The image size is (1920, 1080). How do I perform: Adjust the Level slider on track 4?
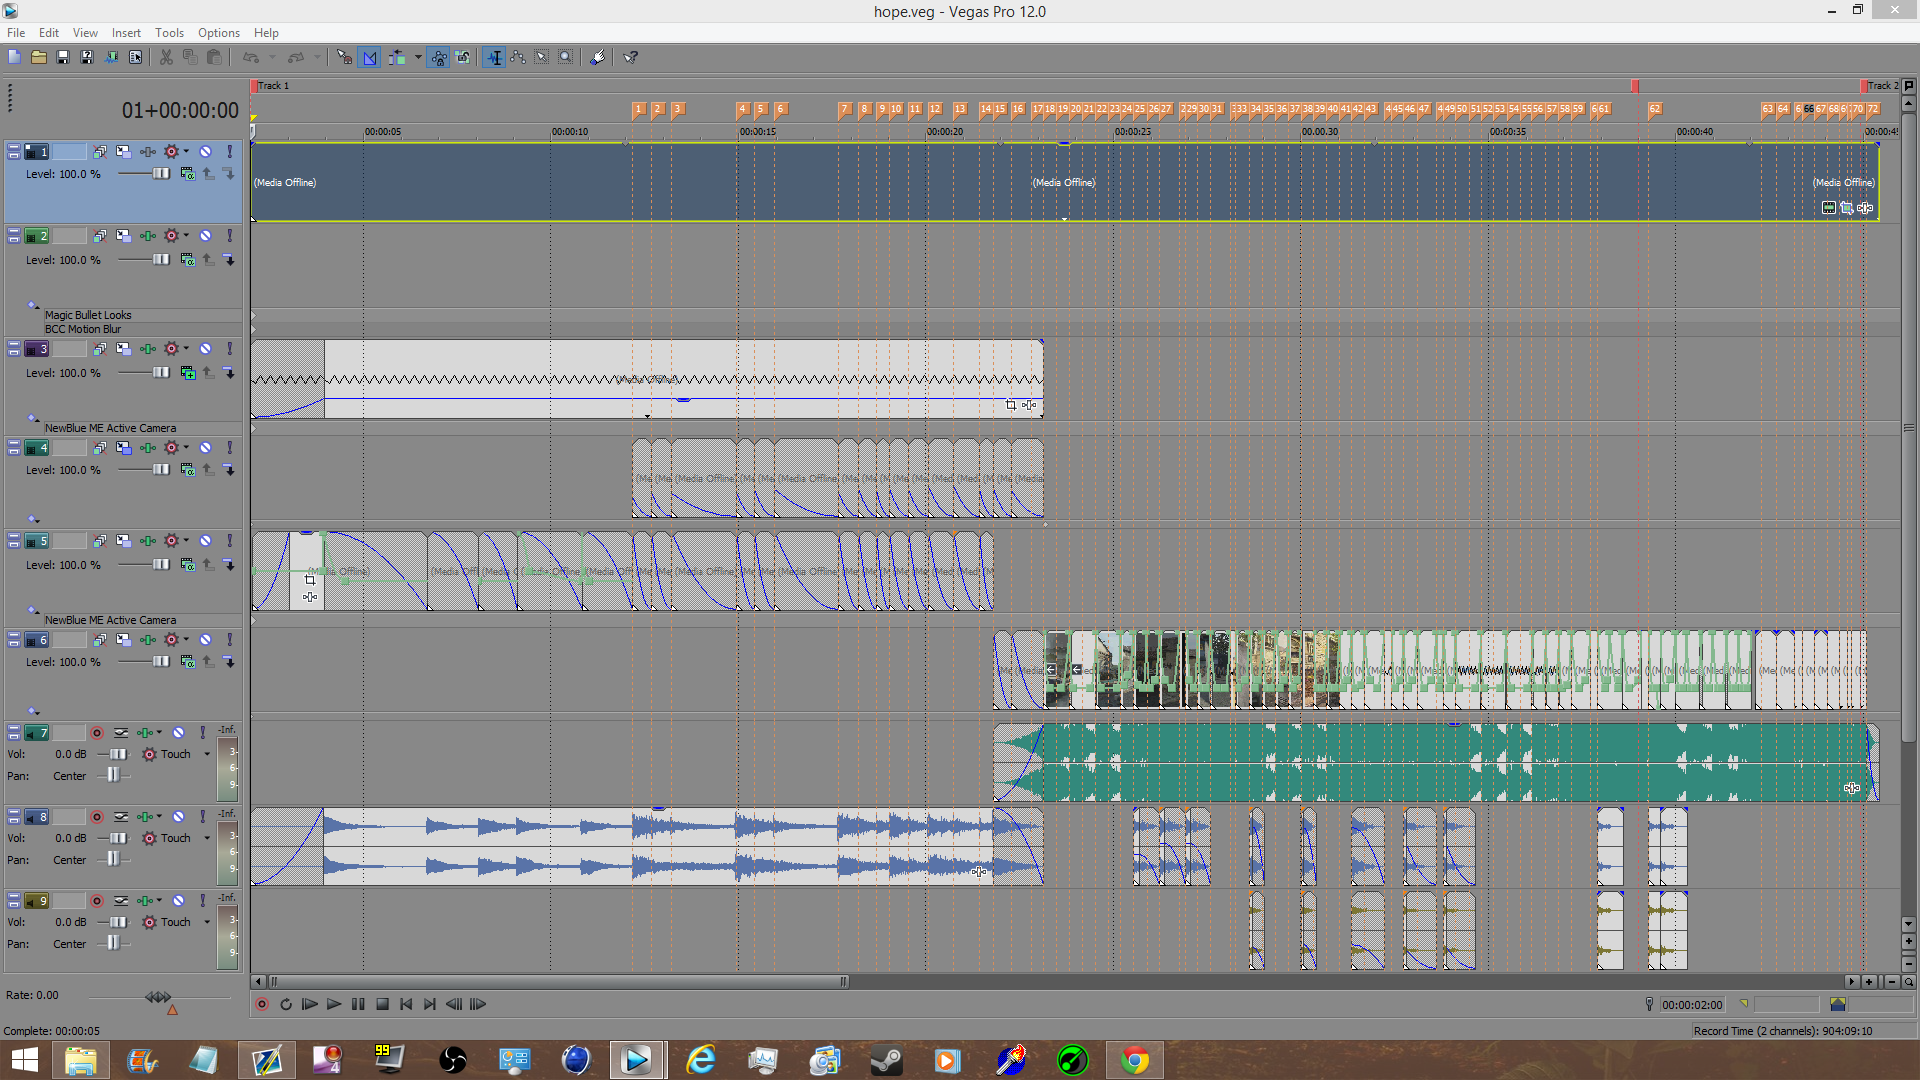point(160,470)
